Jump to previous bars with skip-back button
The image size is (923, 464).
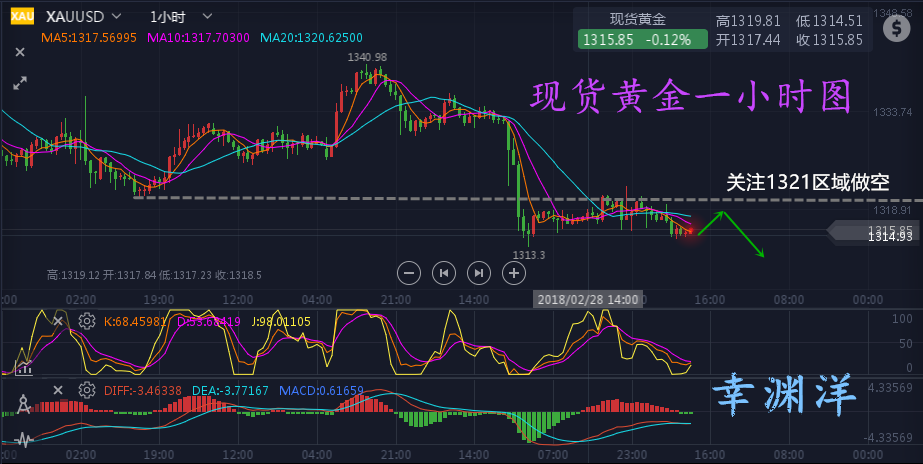[444, 271]
